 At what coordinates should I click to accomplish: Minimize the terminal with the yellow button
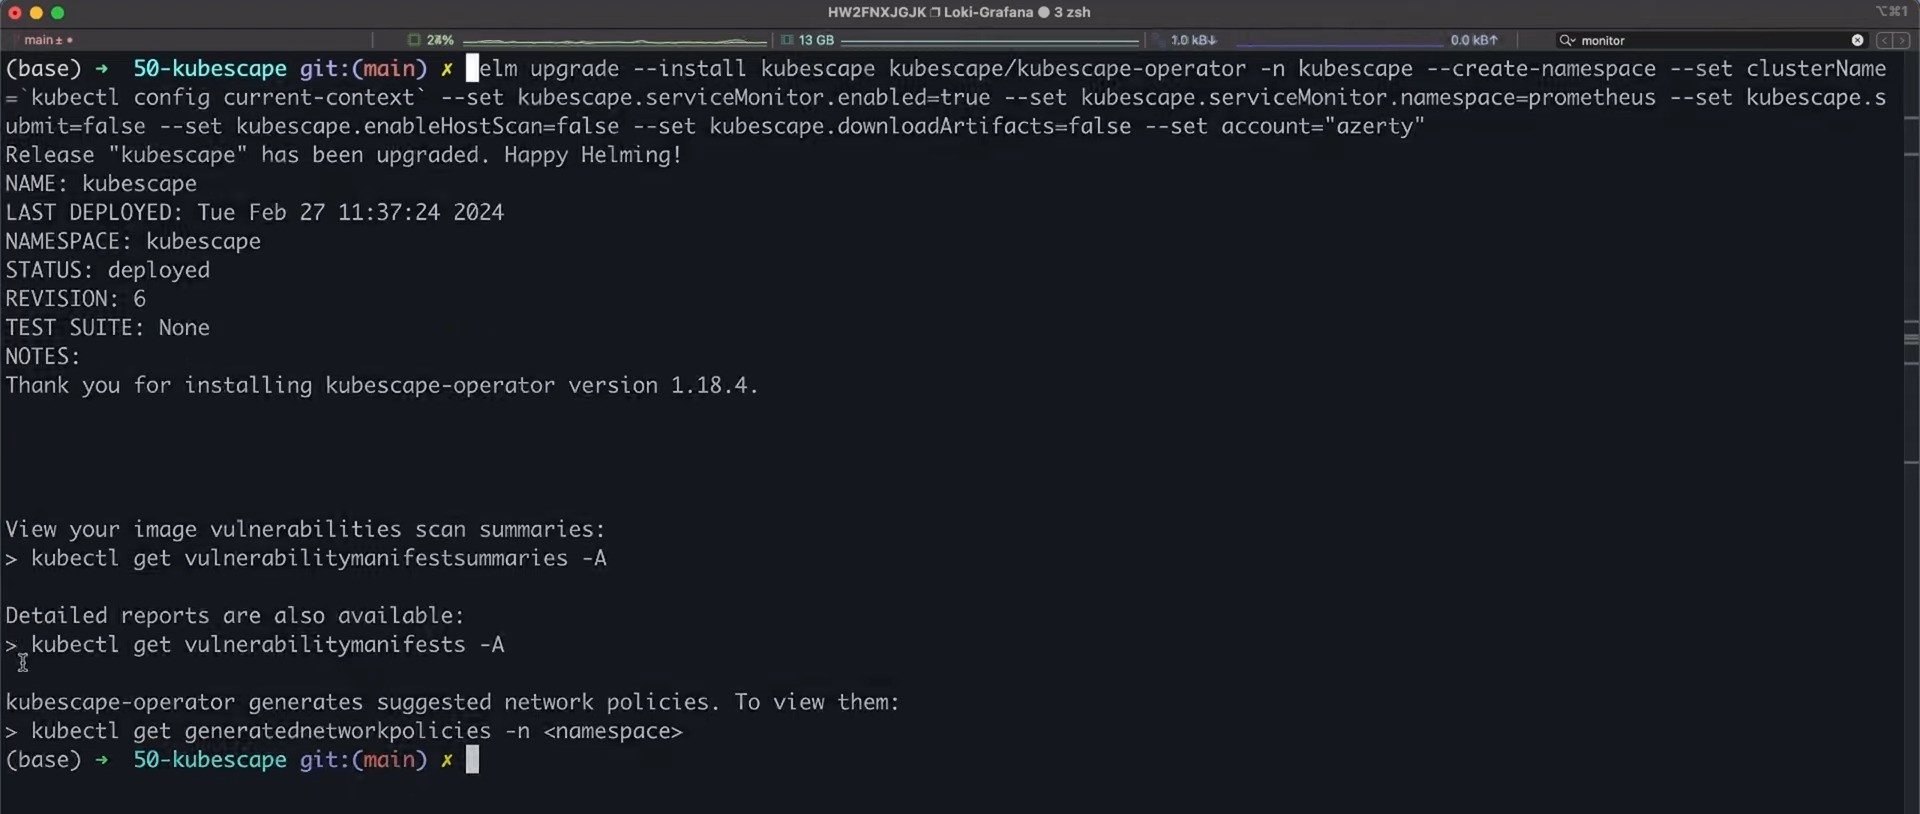coord(36,13)
